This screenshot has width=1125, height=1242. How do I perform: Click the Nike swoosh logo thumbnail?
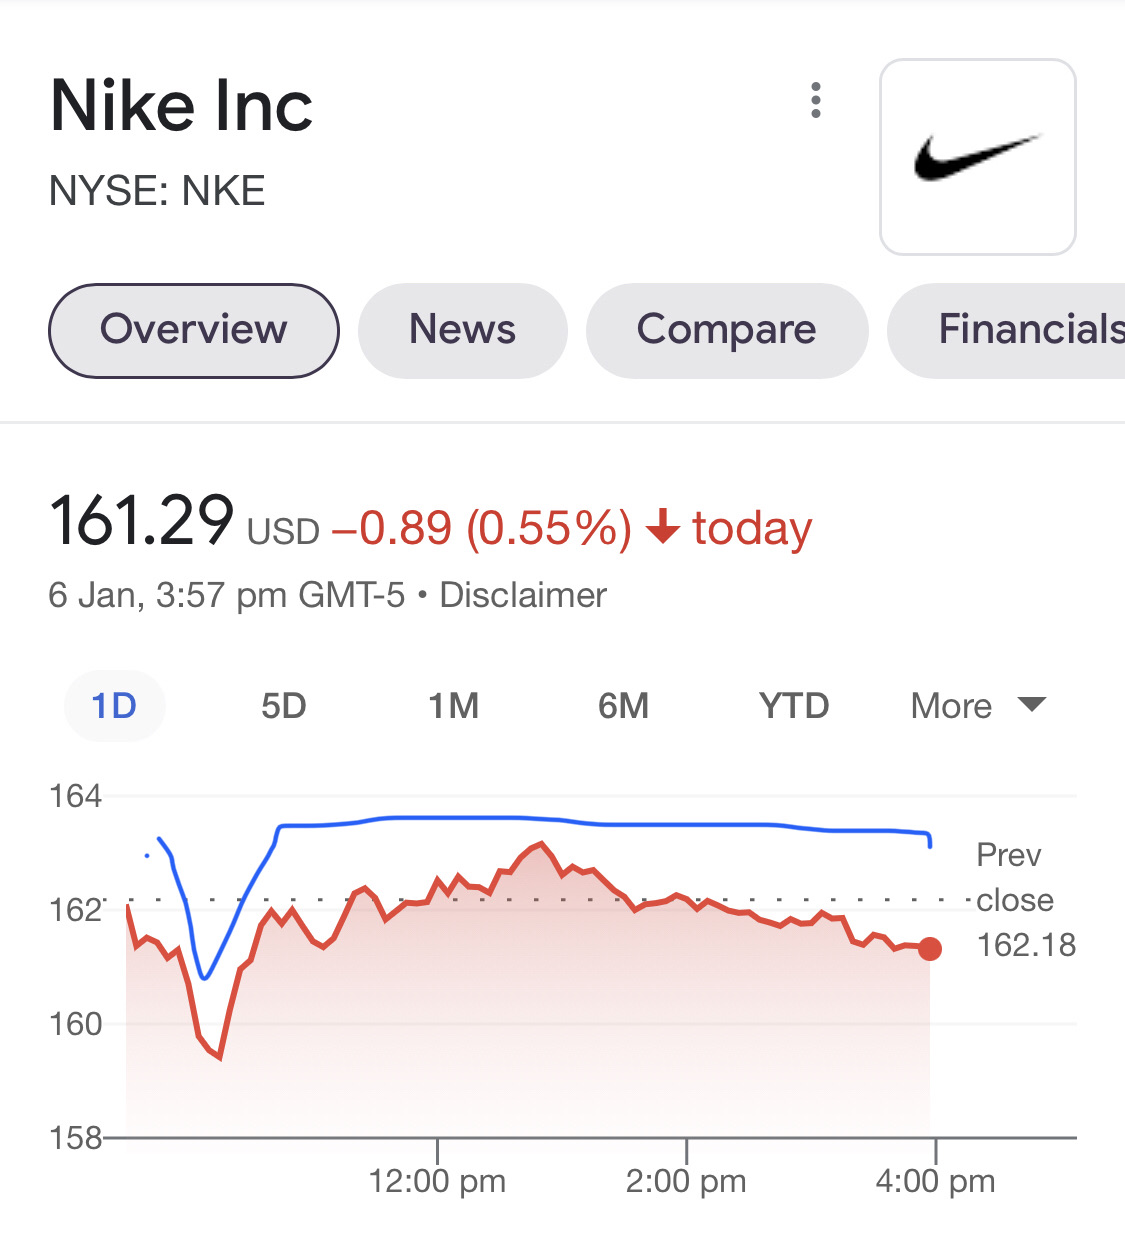pos(977,157)
